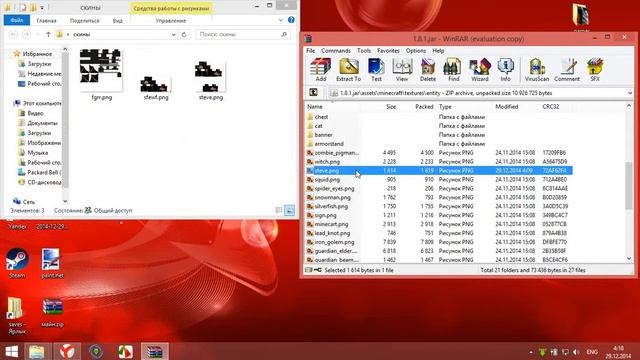This screenshot has height=360, width=640.
Task: Open Explorer help question mark icon
Action: (291, 20)
